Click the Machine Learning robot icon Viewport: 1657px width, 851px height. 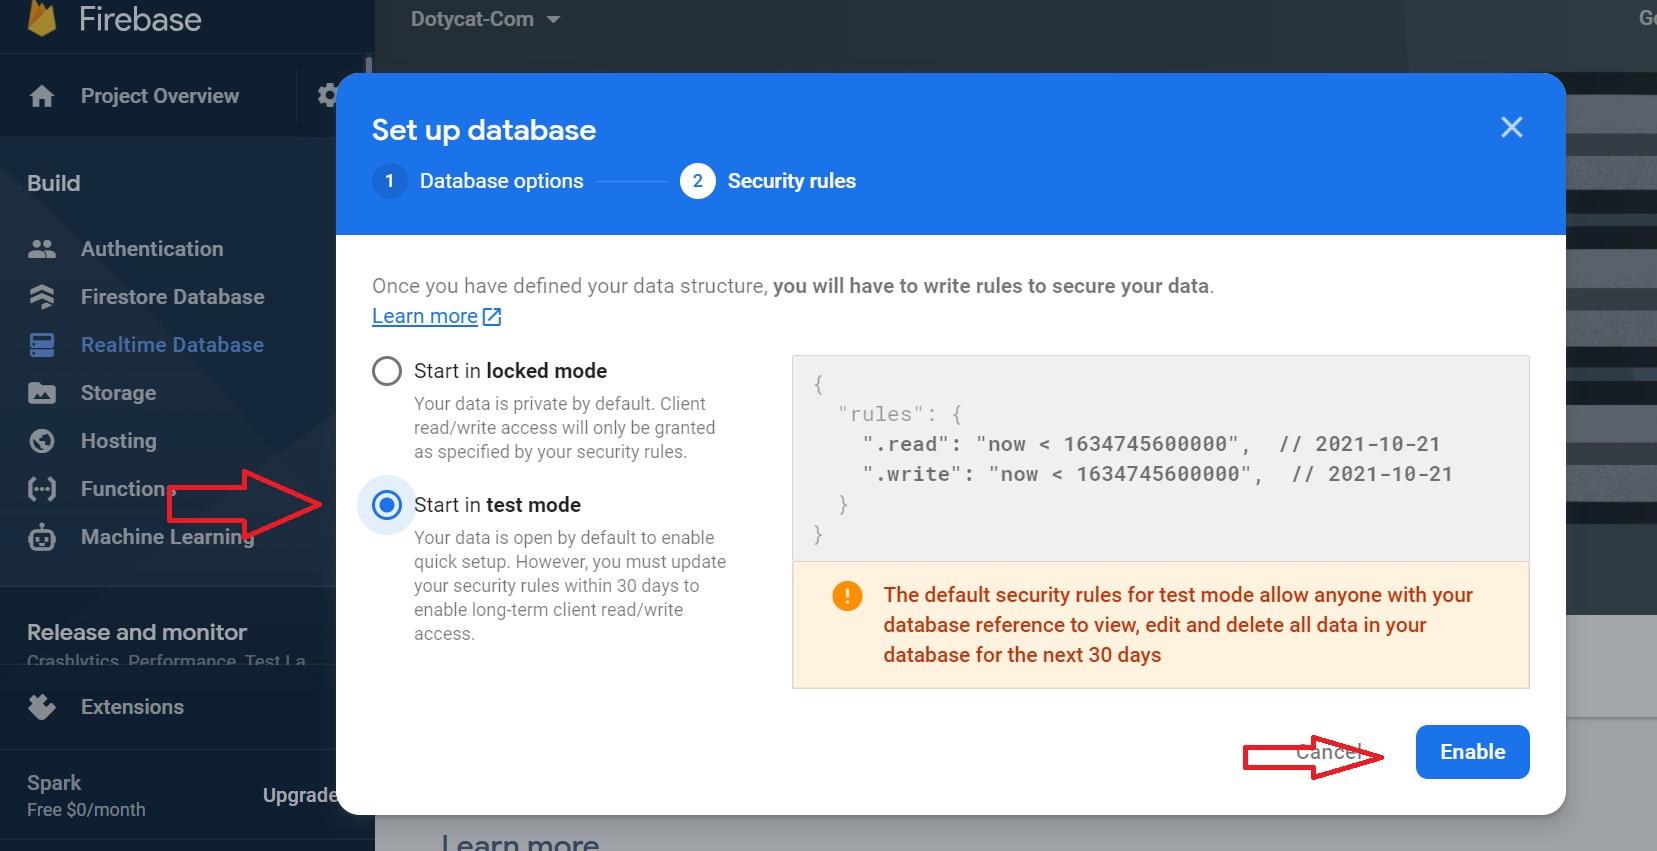click(x=42, y=537)
